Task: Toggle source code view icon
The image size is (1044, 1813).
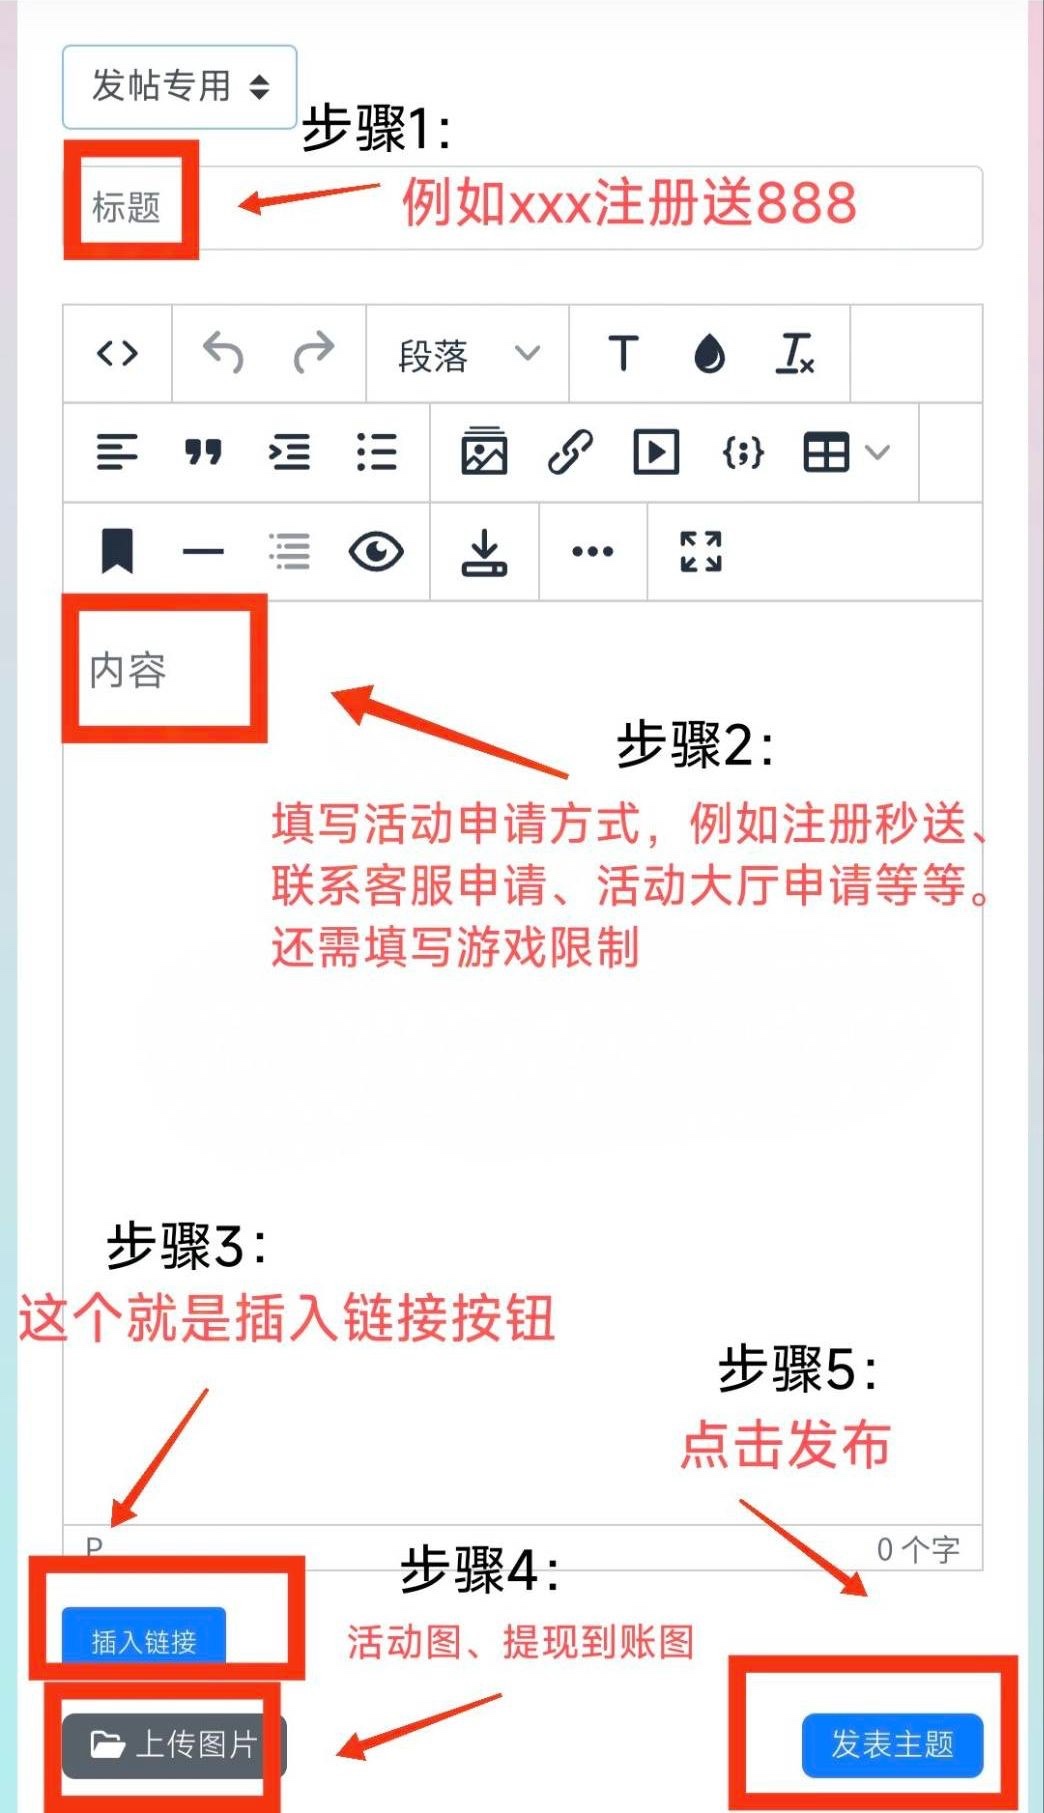Action: coord(117,353)
